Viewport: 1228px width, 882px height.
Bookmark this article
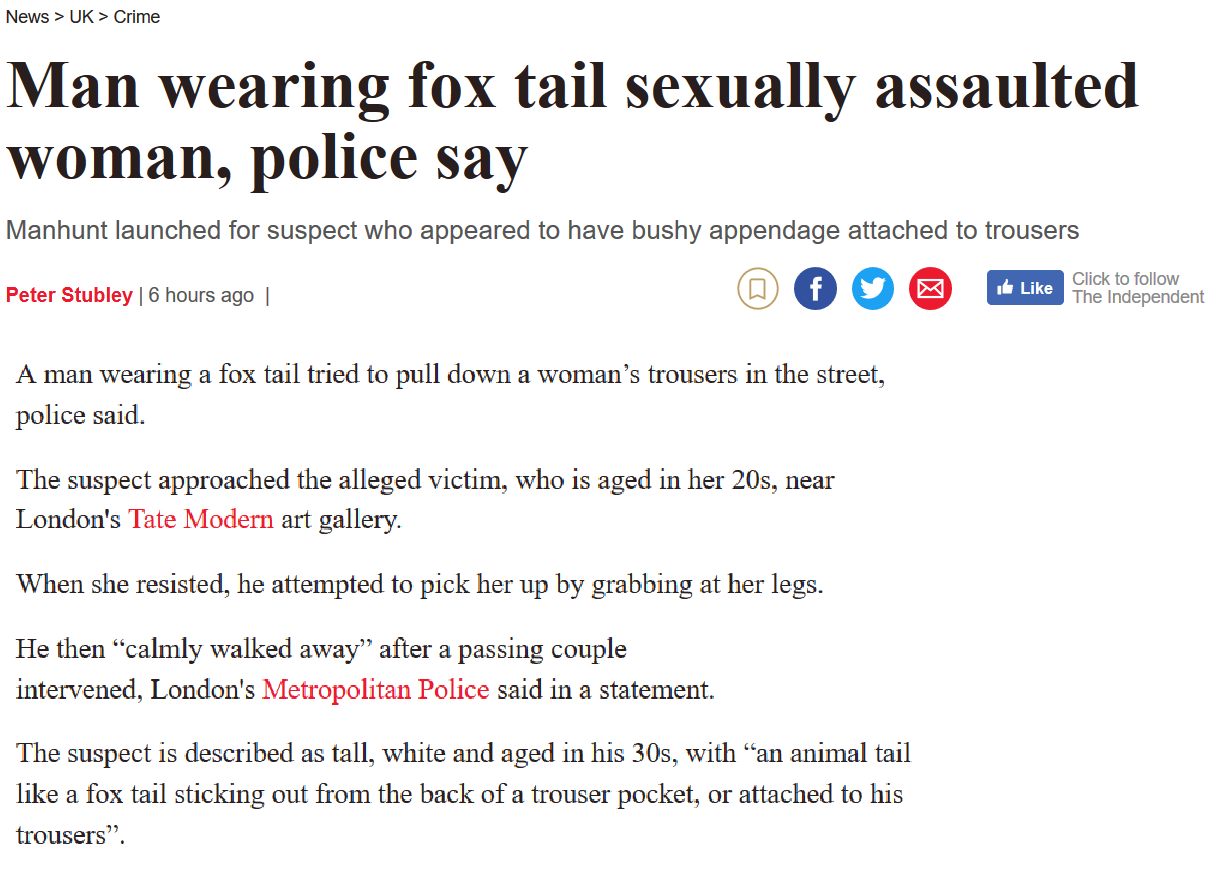pyautogui.click(x=757, y=288)
